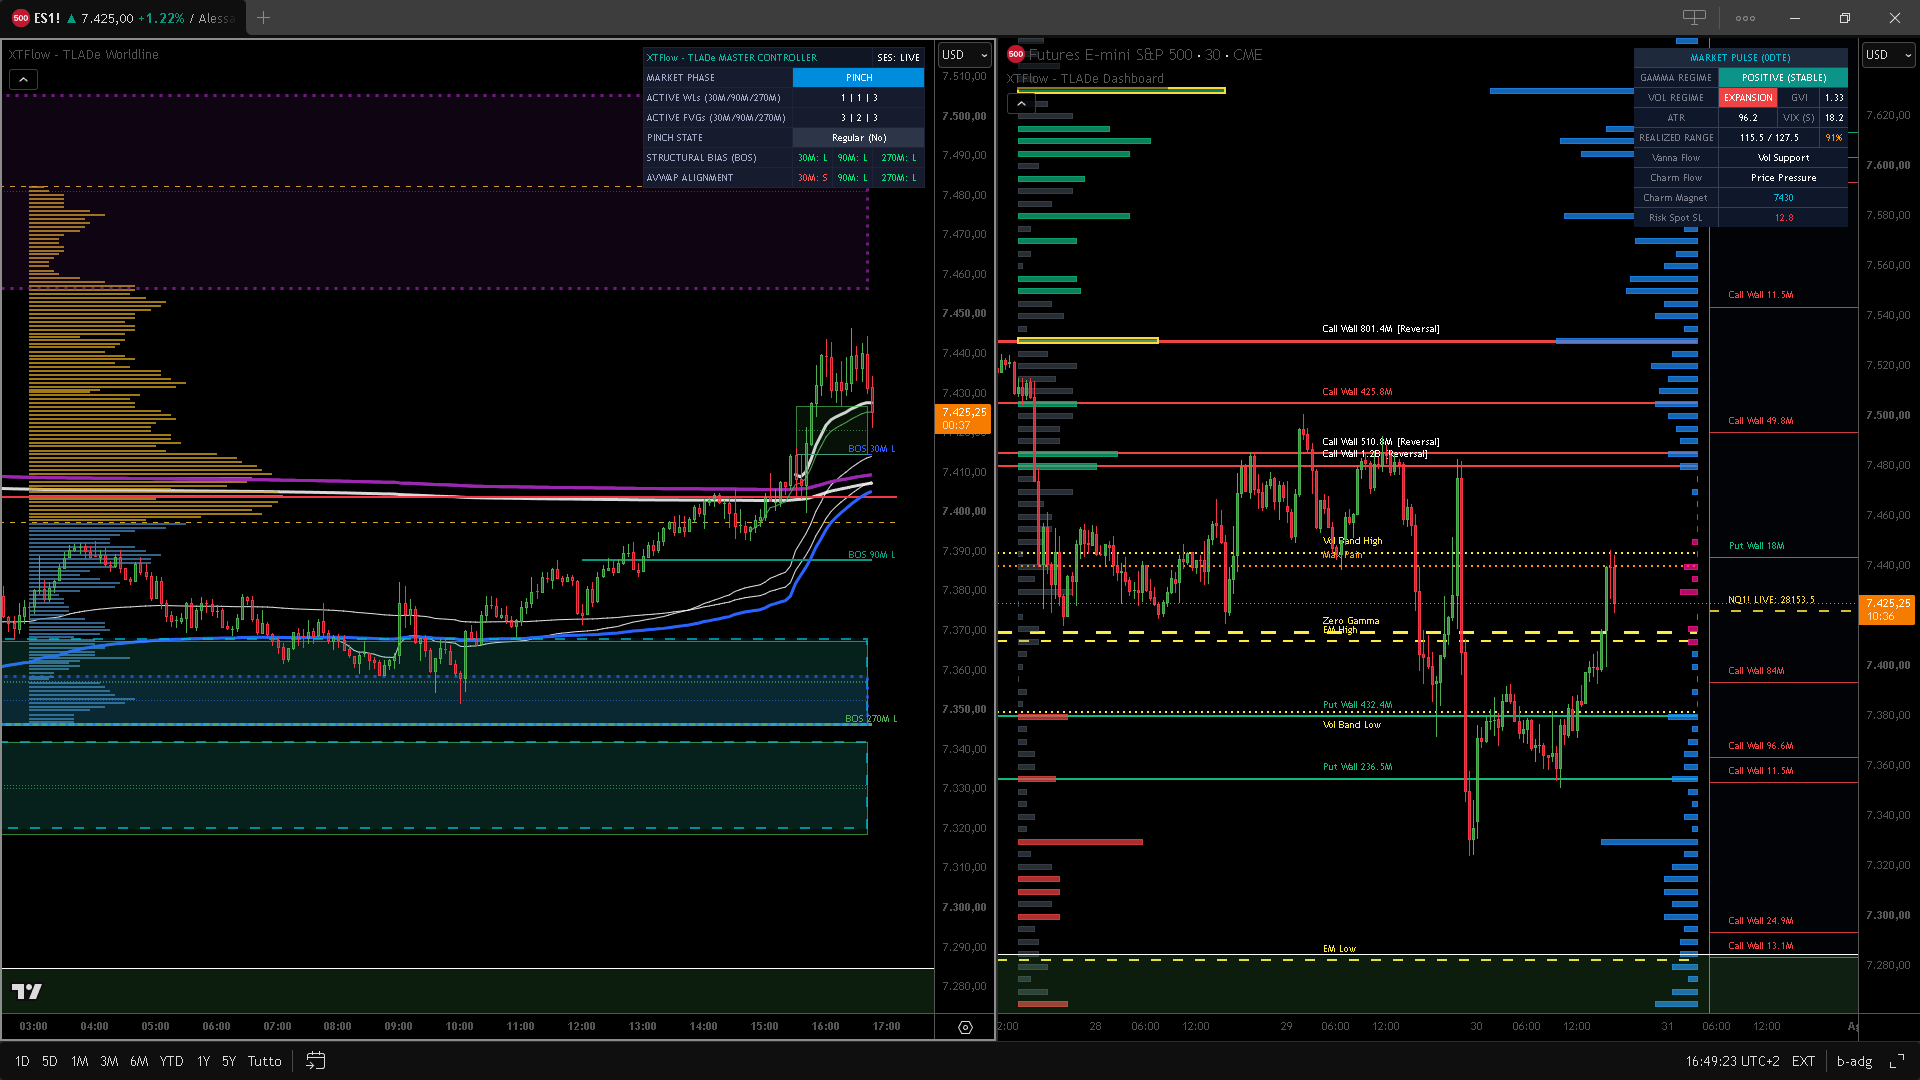Open USD currency dropdown on Worldline chart

pos(965,55)
